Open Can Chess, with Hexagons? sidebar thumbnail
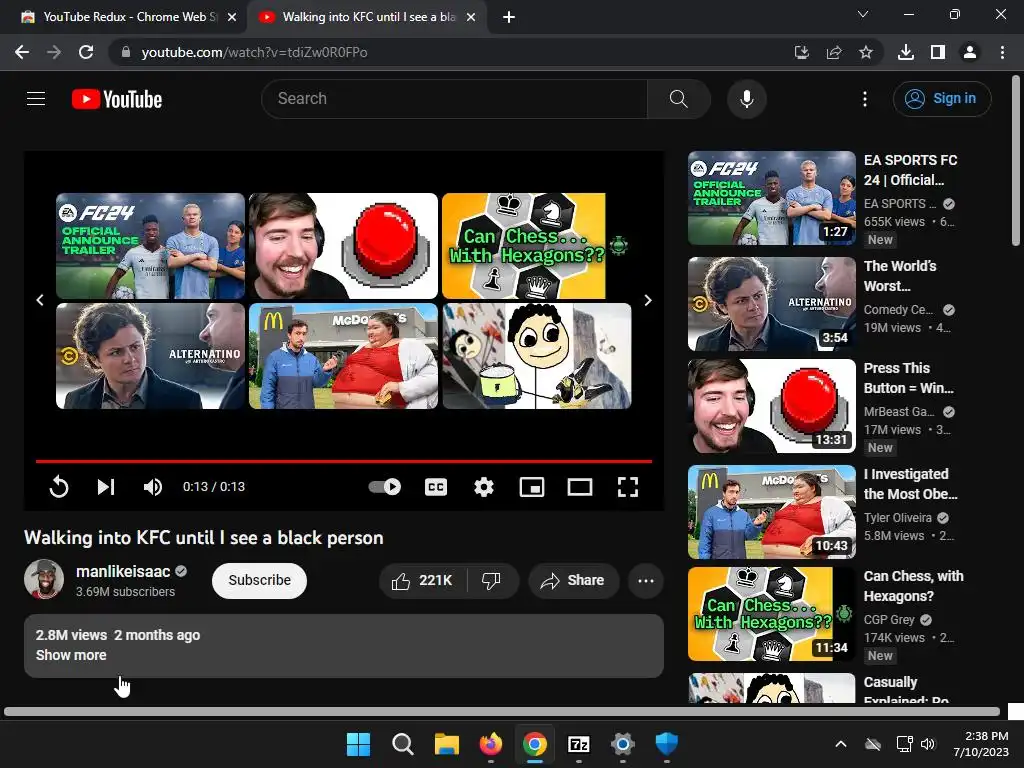 pyautogui.click(x=771, y=614)
